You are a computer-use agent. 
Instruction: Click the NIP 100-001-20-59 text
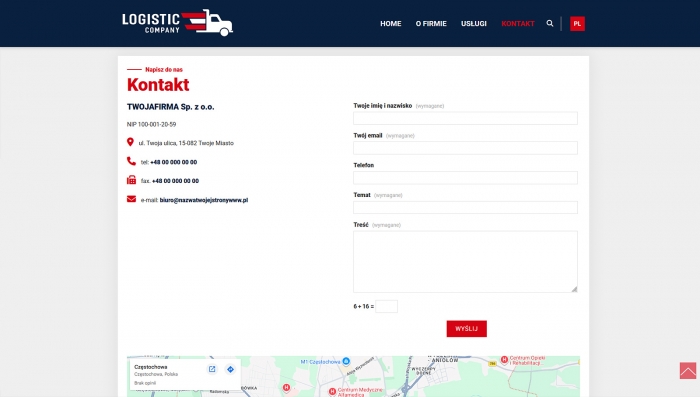click(x=151, y=124)
